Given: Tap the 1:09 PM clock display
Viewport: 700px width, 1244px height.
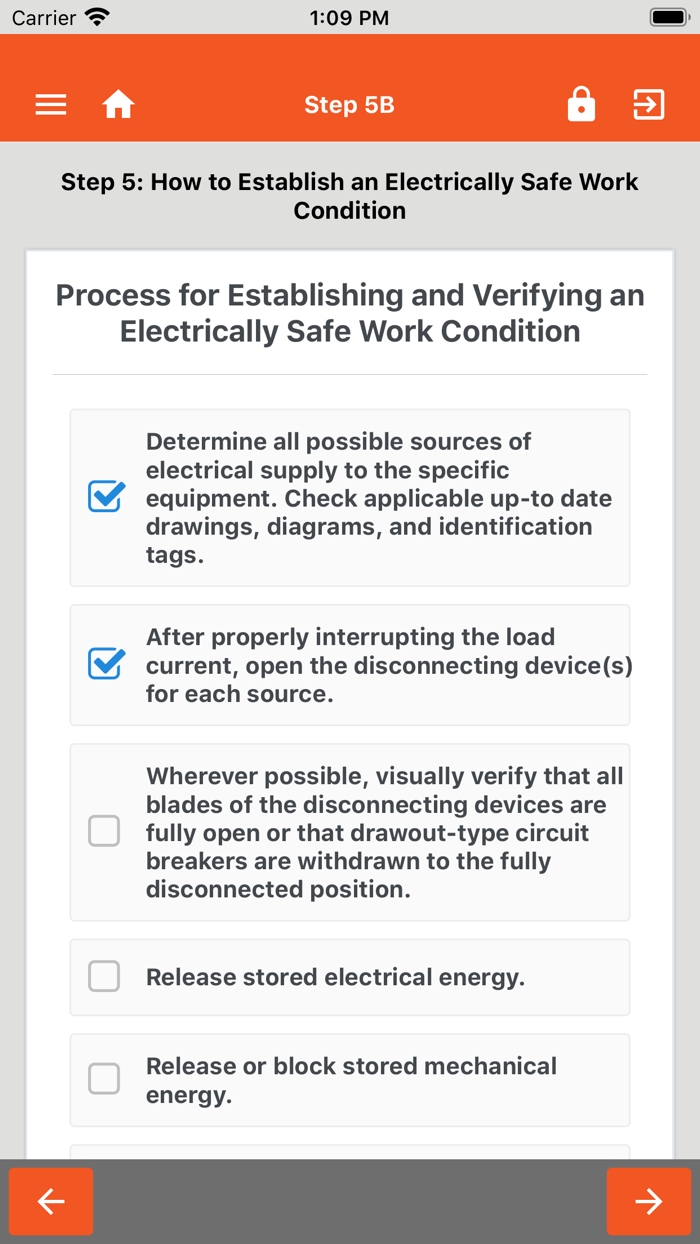Looking at the screenshot, I should click(x=349, y=16).
